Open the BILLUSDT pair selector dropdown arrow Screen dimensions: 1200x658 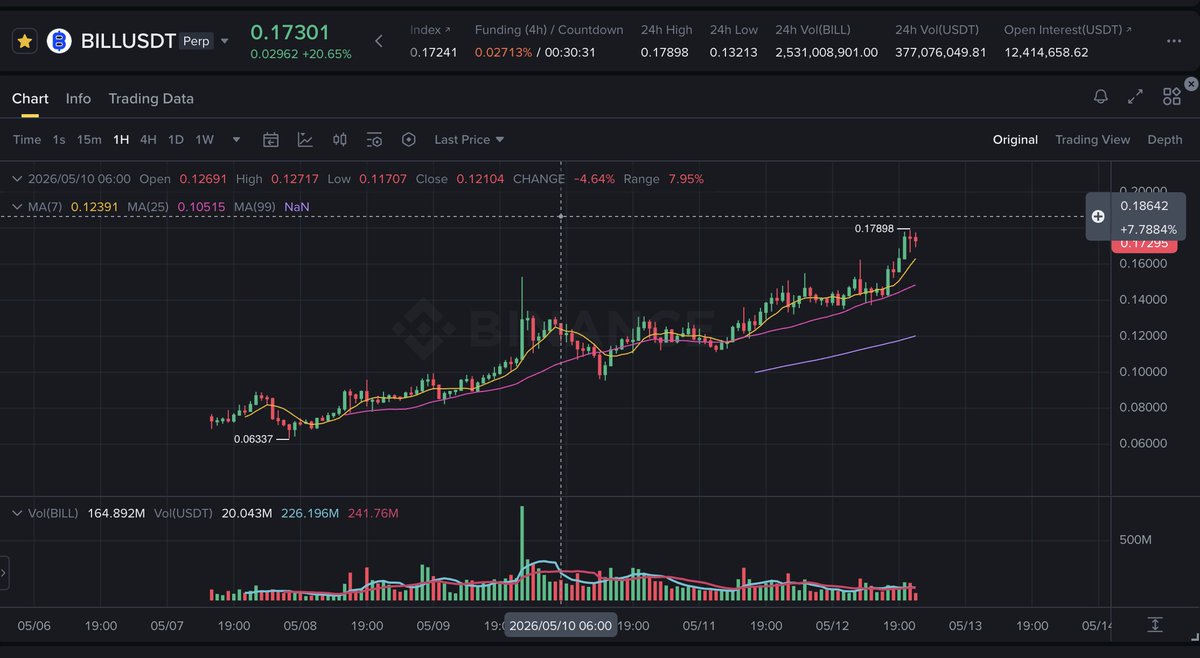[224, 41]
